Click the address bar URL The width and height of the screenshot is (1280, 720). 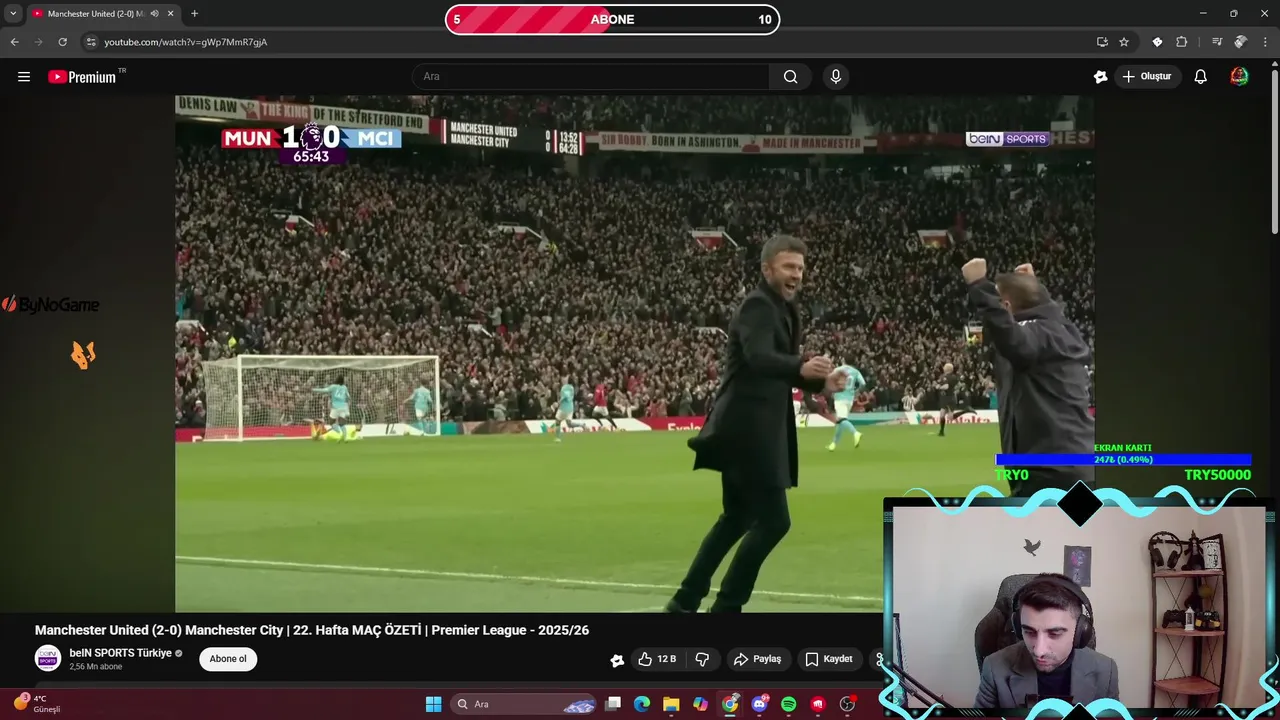[186, 42]
